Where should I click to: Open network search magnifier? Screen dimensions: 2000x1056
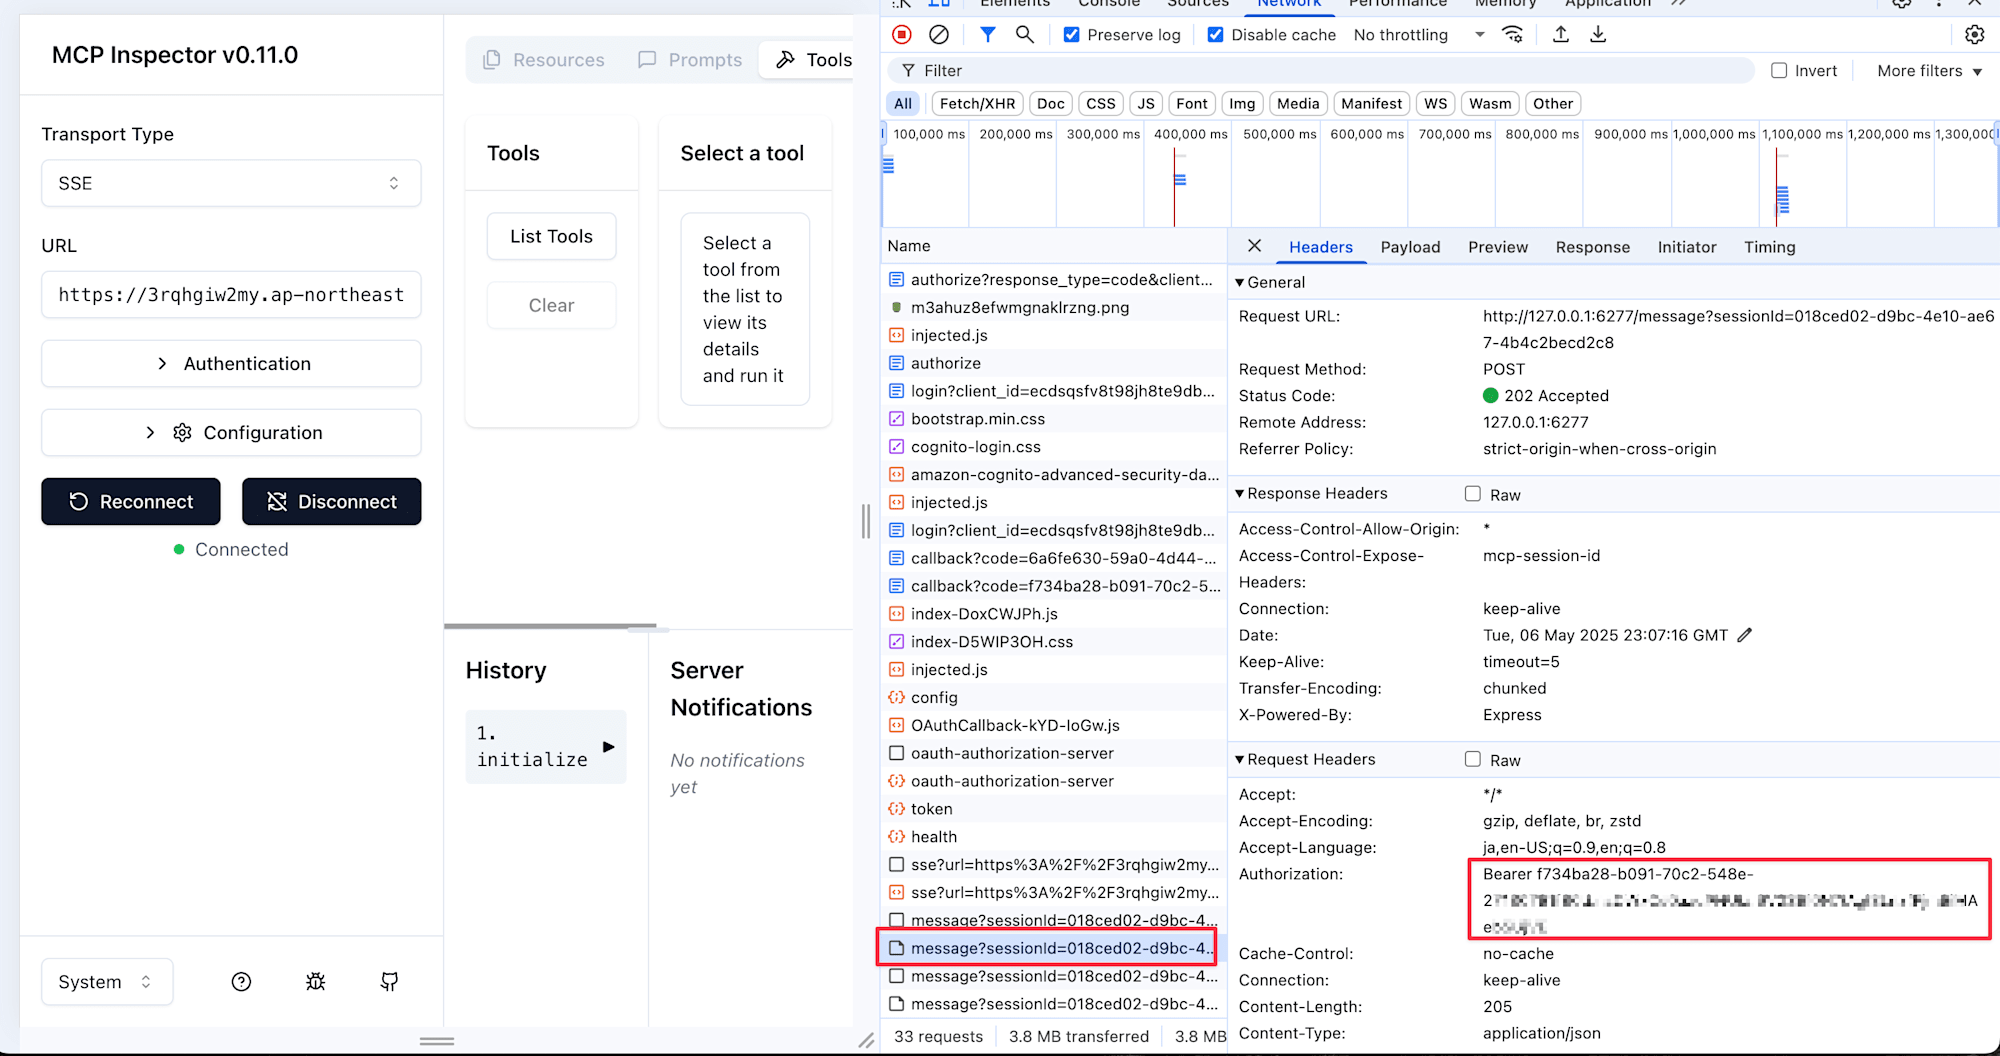(1025, 35)
